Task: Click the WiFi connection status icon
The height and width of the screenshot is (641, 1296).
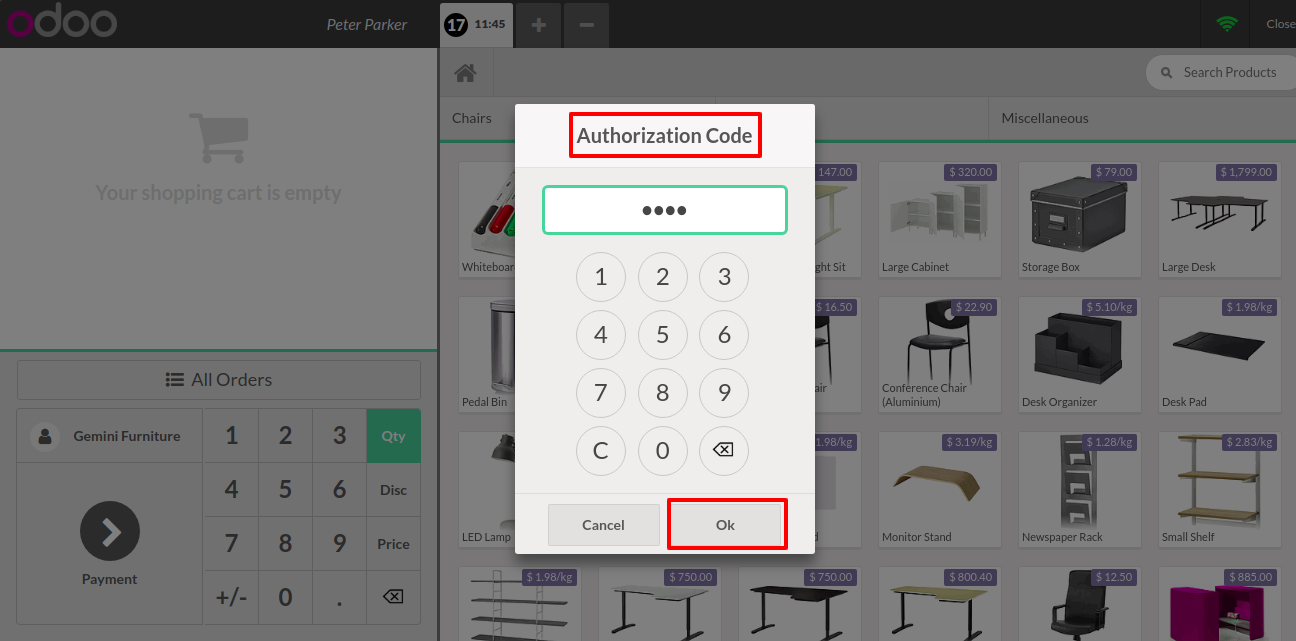Action: (x=1226, y=24)
